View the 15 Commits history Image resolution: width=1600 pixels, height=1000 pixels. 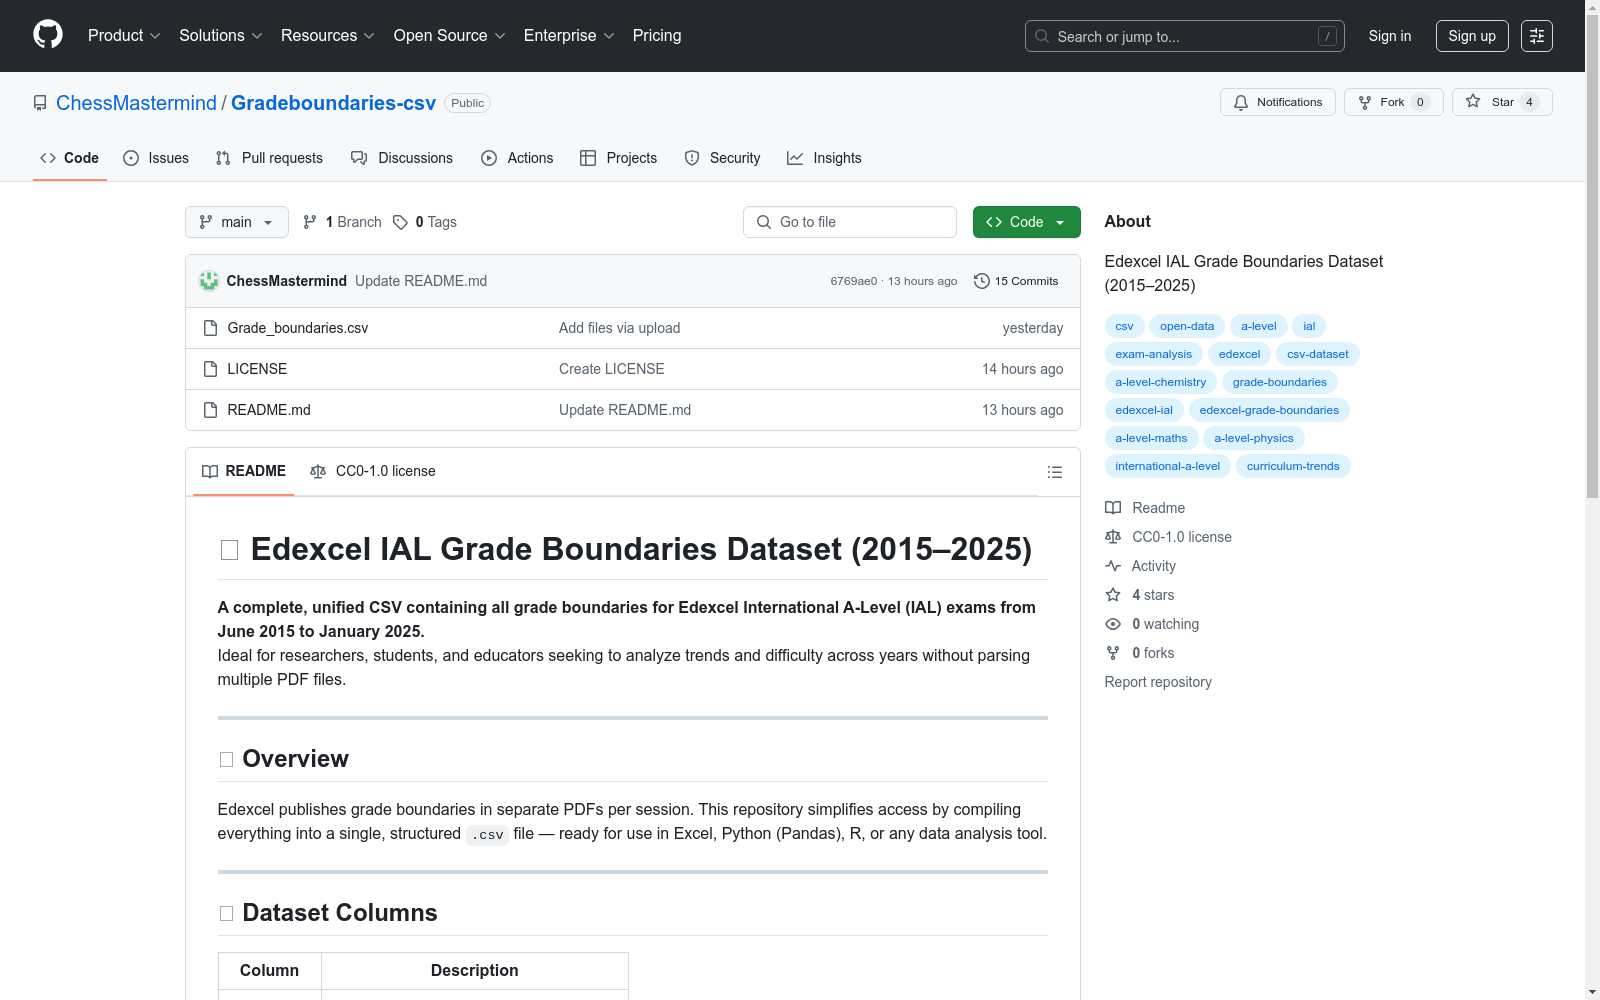pyautogui.click(x=1016, y=281)
